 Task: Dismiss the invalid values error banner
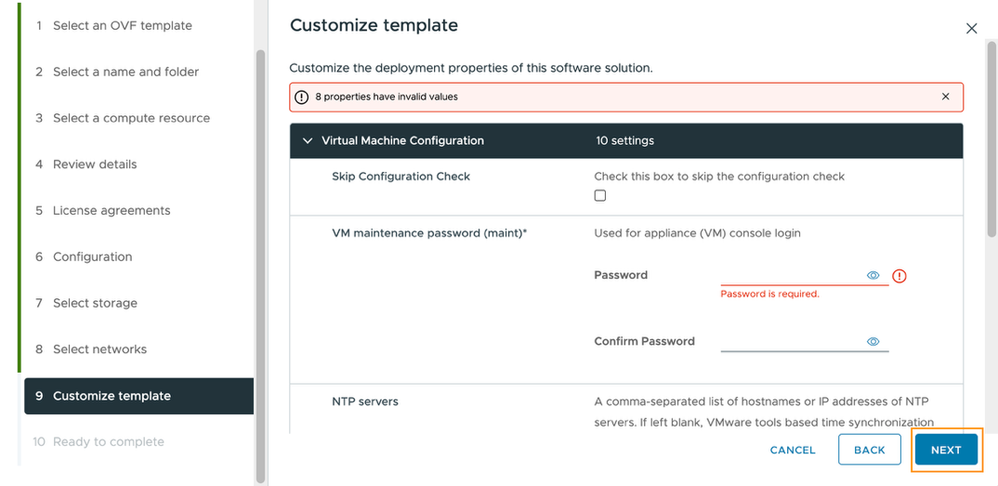click(x=945, y=97)
